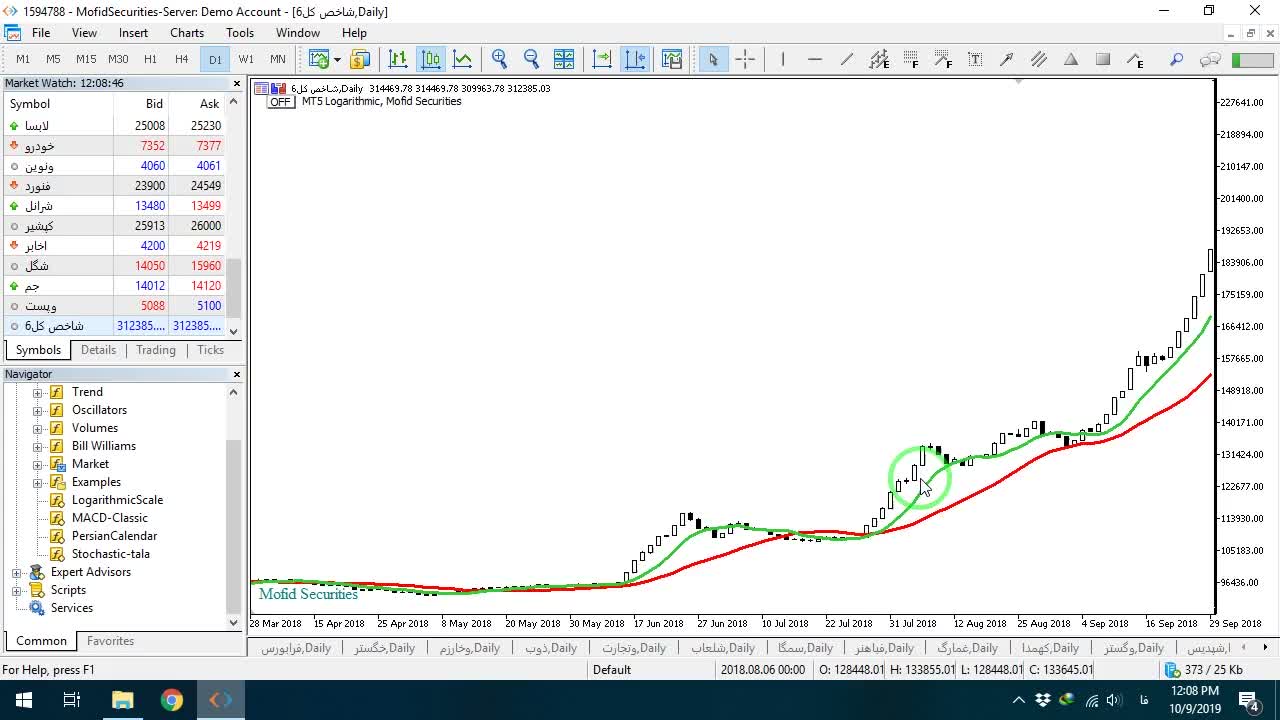Viewport: 1280px width, 720px height.
Task: Zoom in on the chart
Action: click(x=499, y=59)
